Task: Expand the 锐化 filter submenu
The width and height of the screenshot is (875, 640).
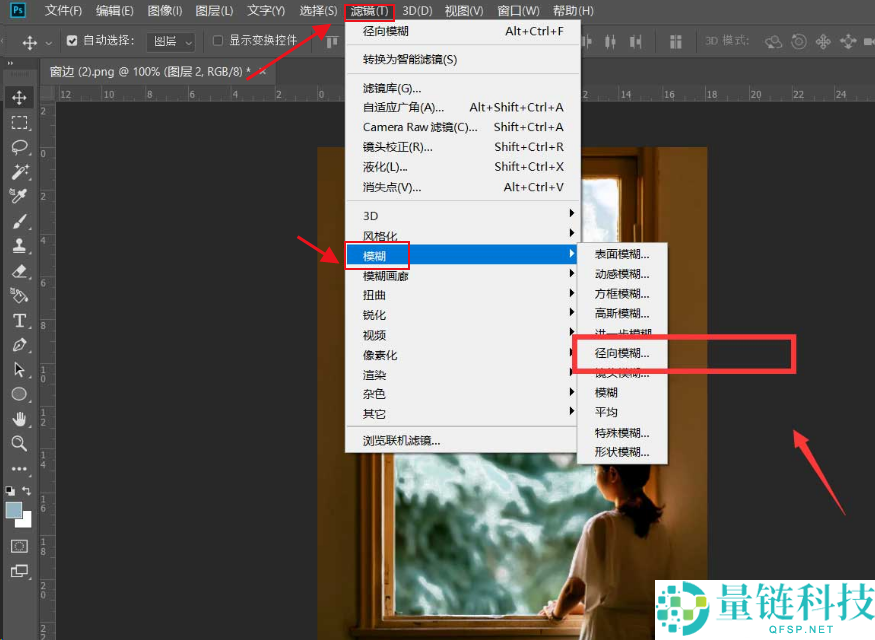Action: click(x=374, y=315)
